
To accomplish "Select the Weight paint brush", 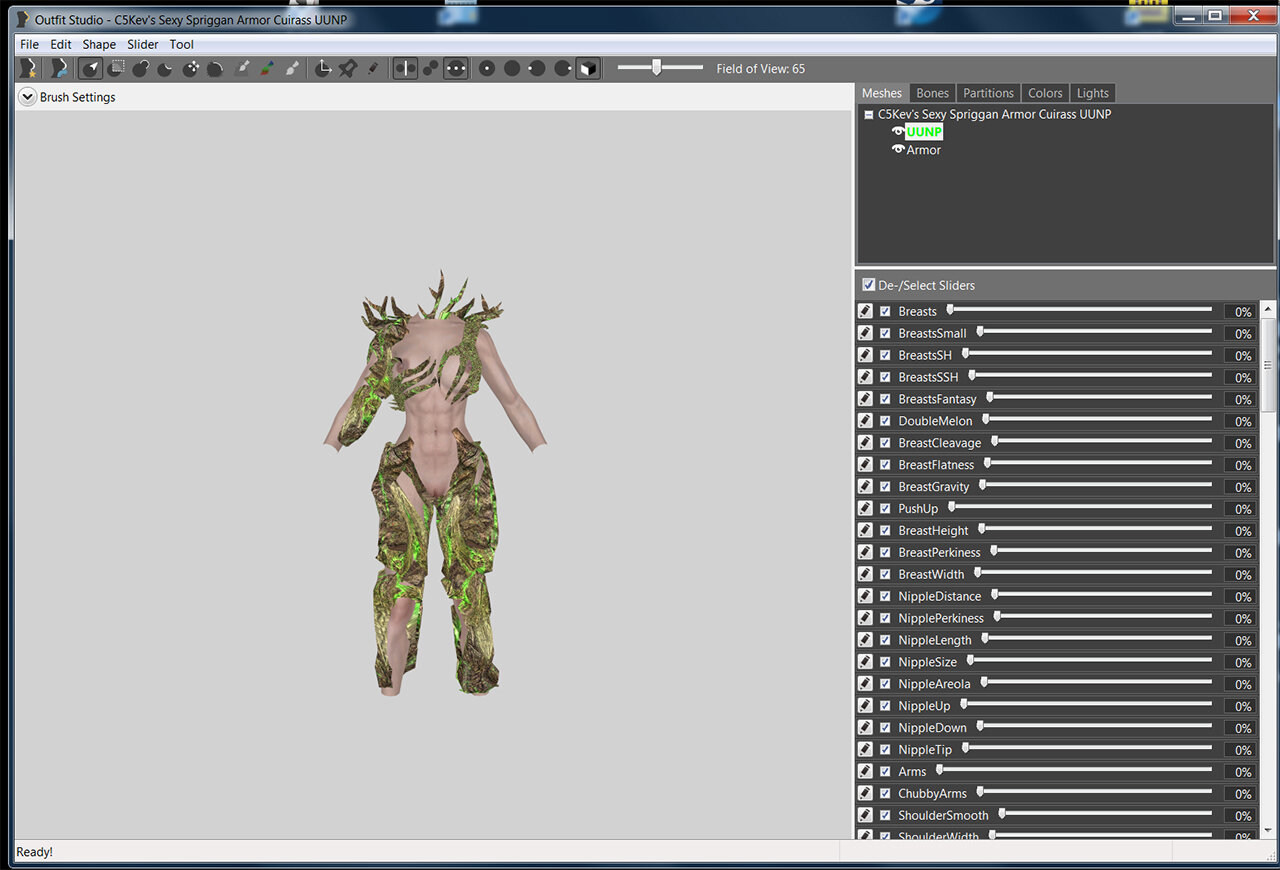I will [241, 68].
